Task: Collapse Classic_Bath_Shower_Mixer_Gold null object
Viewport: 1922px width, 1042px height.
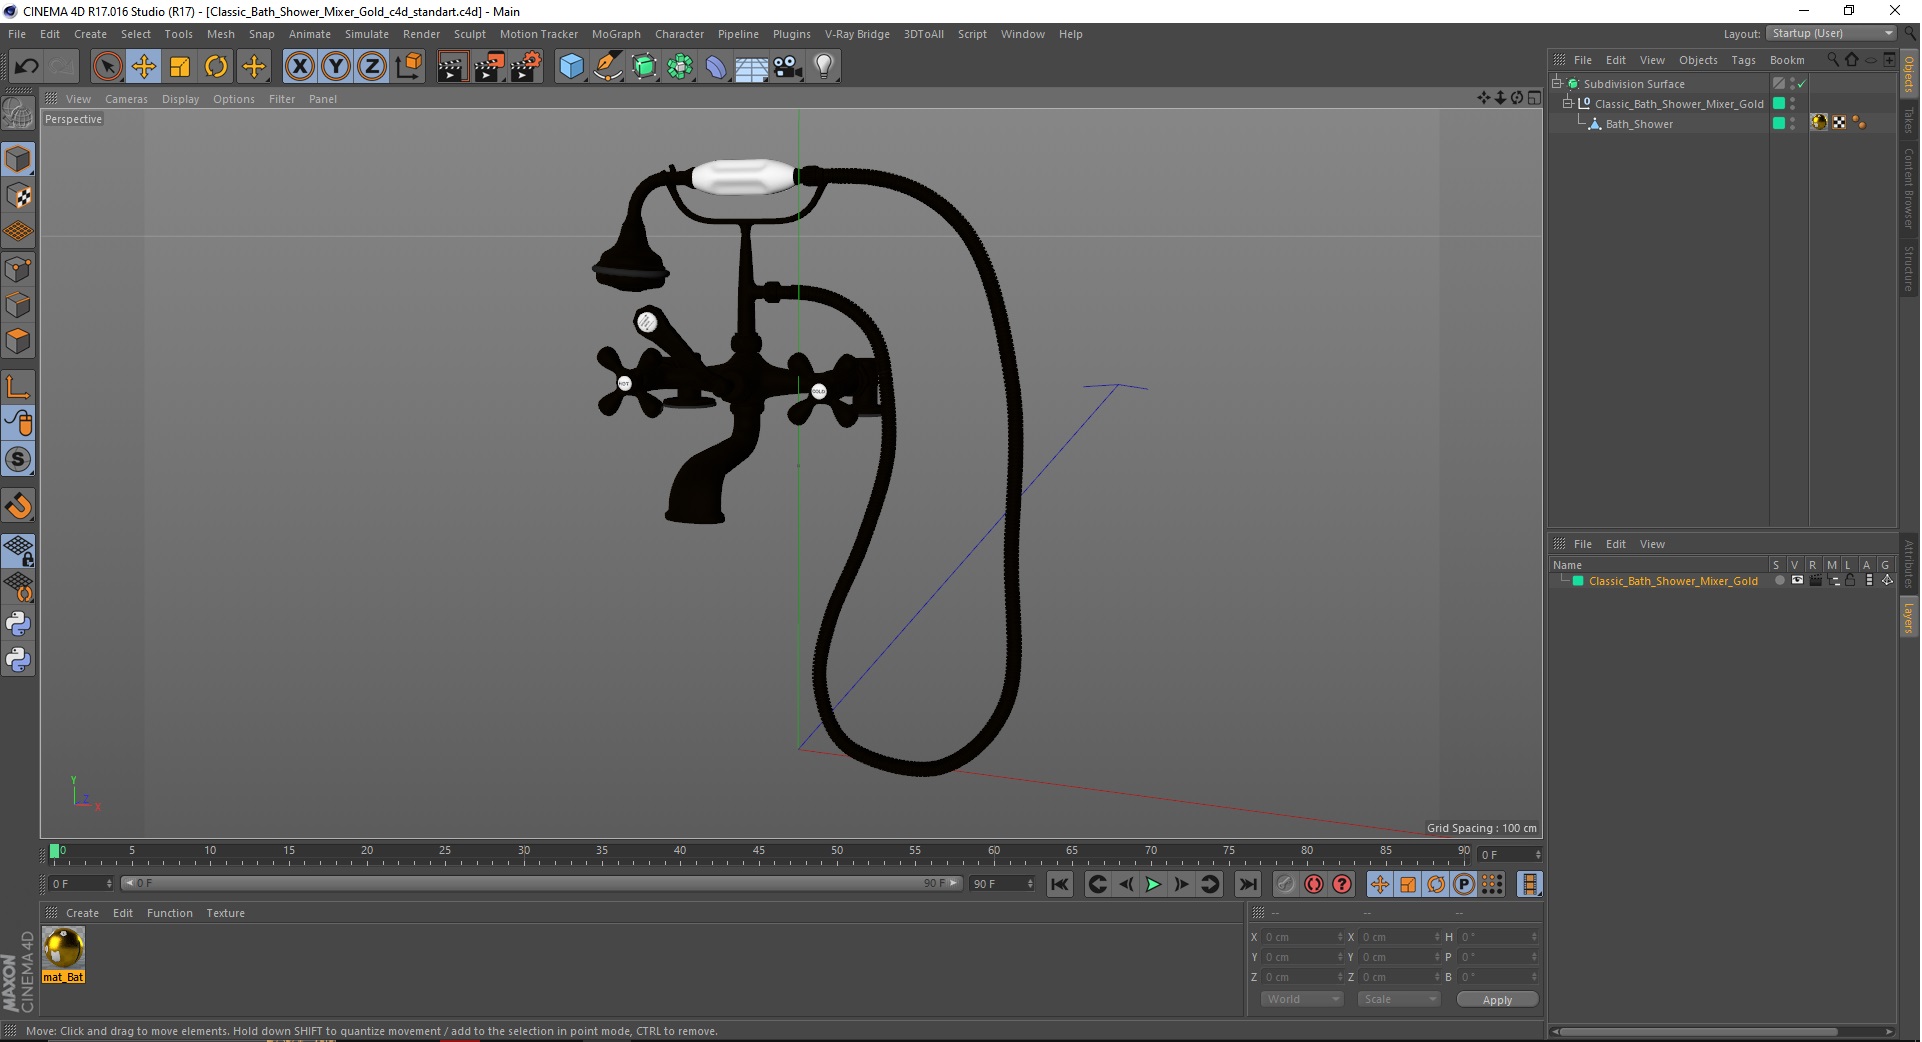Action: pos(1568,104)
